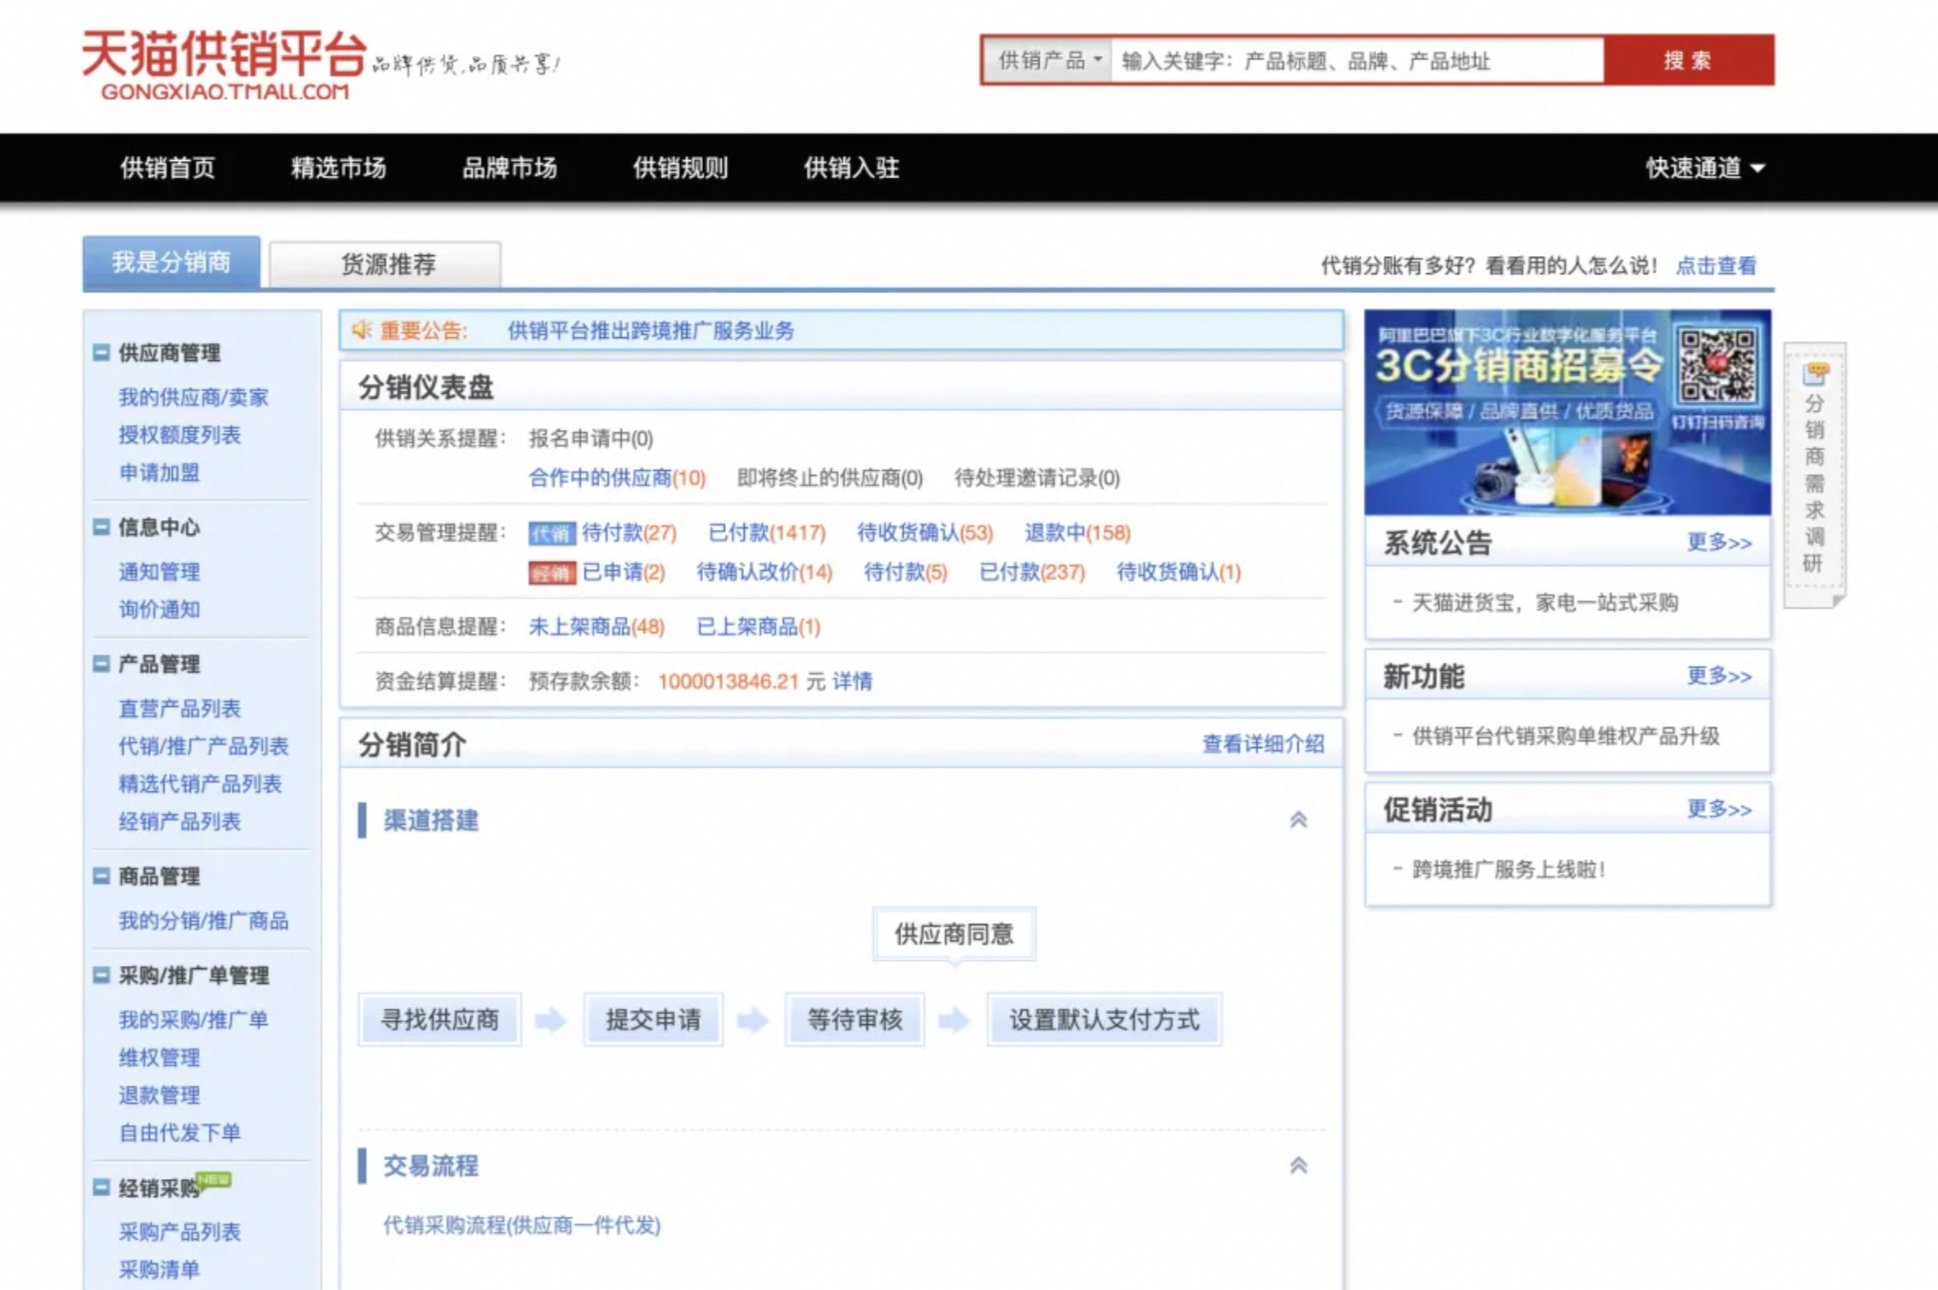This screenshot has height=1290, width=1938.
Task: Open 已付款(1417) orders
Action: [767, 533]
